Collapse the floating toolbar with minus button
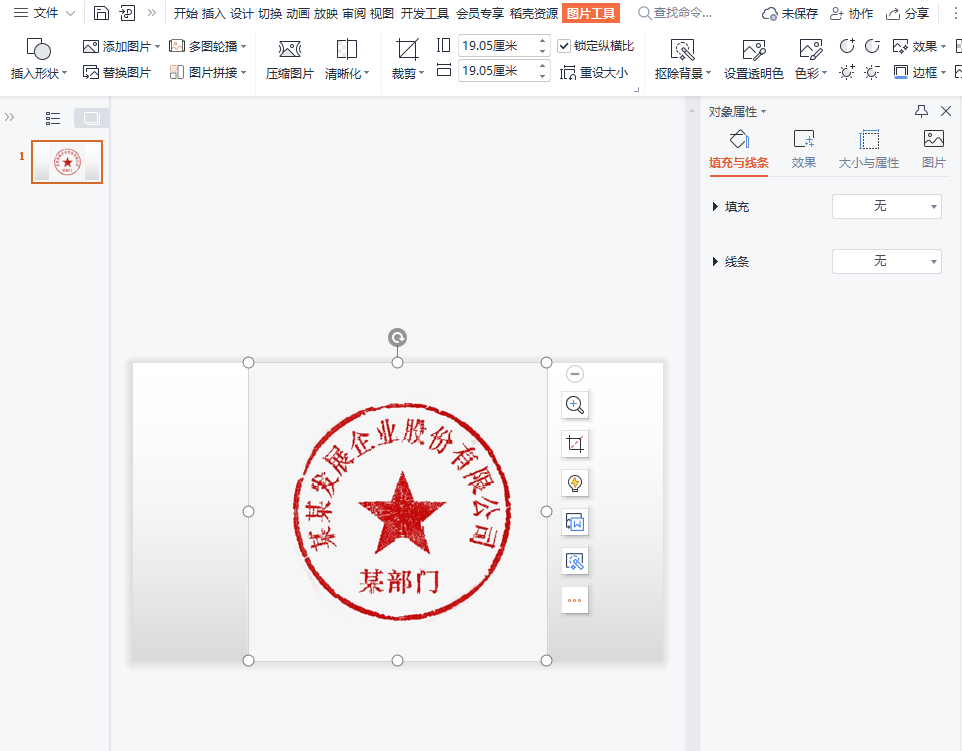 click(574, 373)
